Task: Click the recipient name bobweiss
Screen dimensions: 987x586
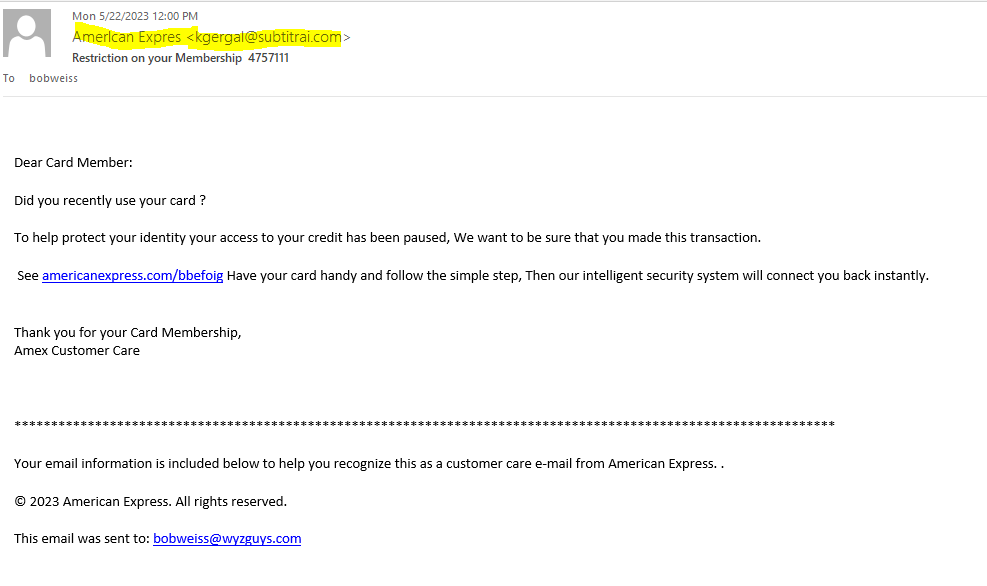Action: (x=53, y=78)
